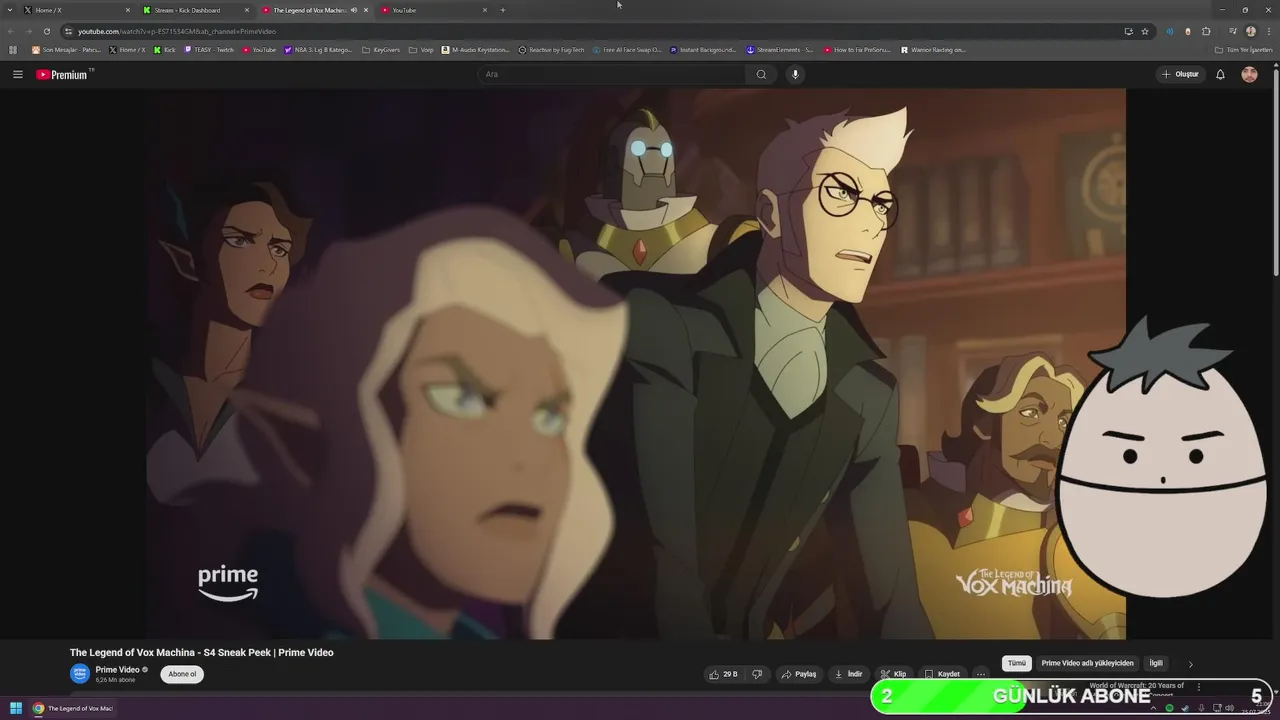
Task: Open Chrome tab search dropdown arrow
Action: (x=11, y=10)
